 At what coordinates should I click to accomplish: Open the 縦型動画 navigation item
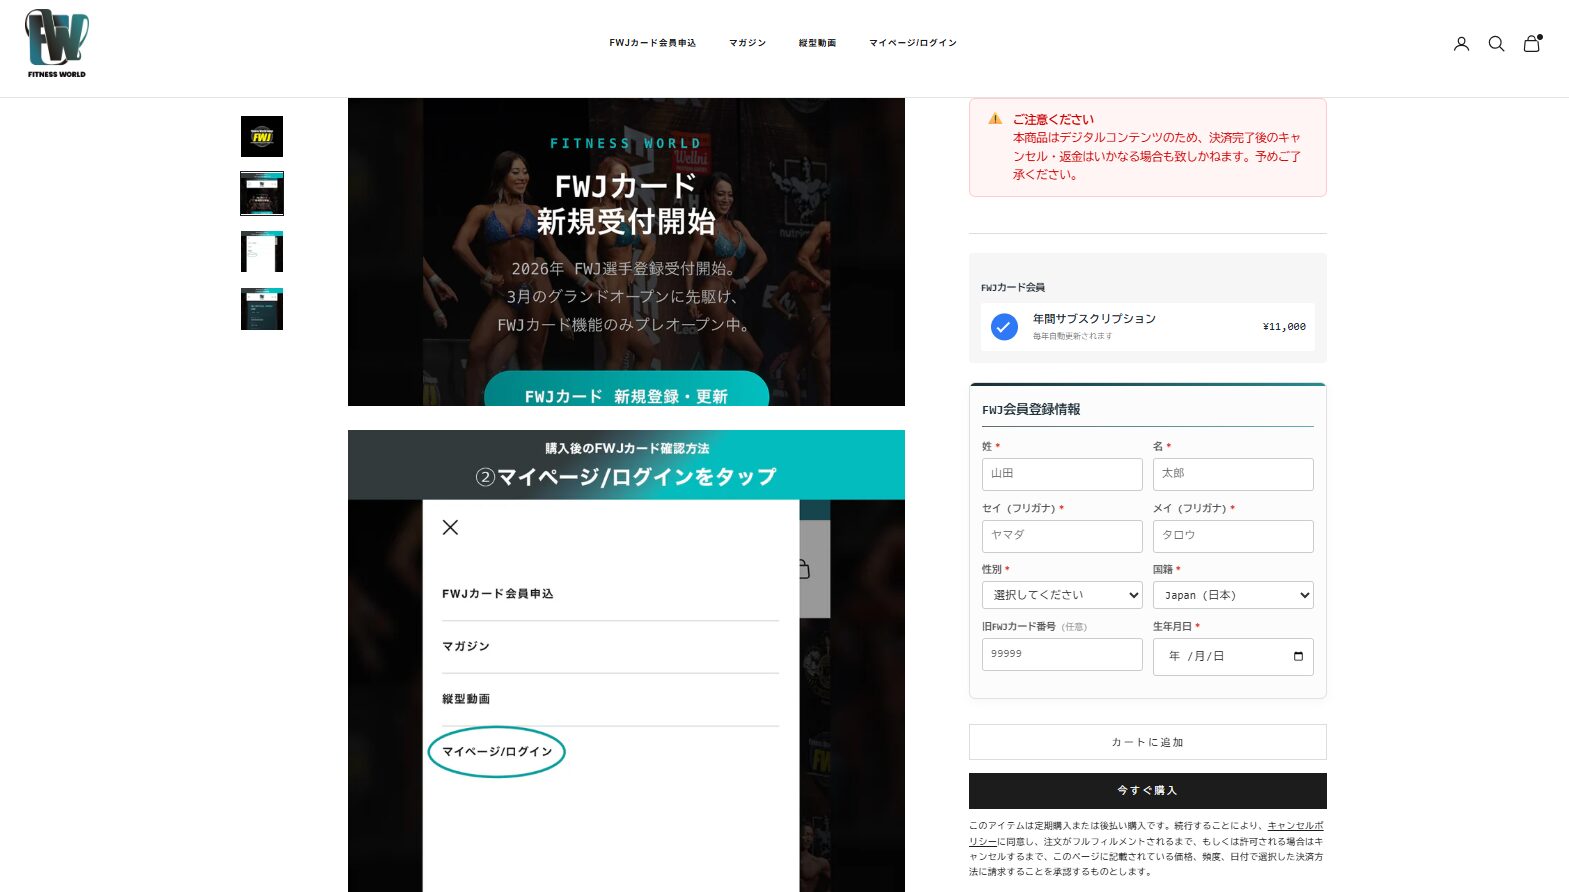pos(817,43)
